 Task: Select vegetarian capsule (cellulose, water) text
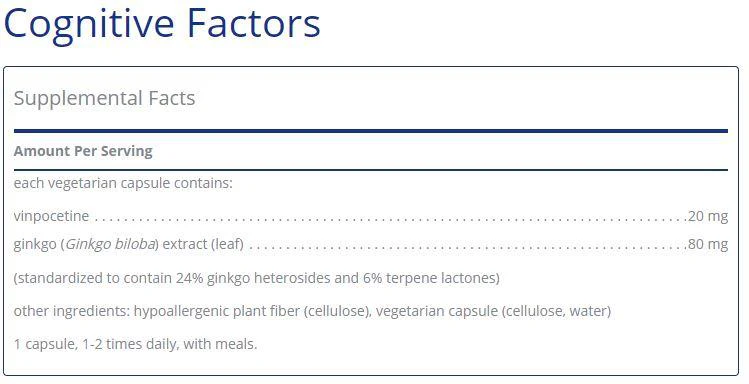pyautogui.click(x=493, y=311)
